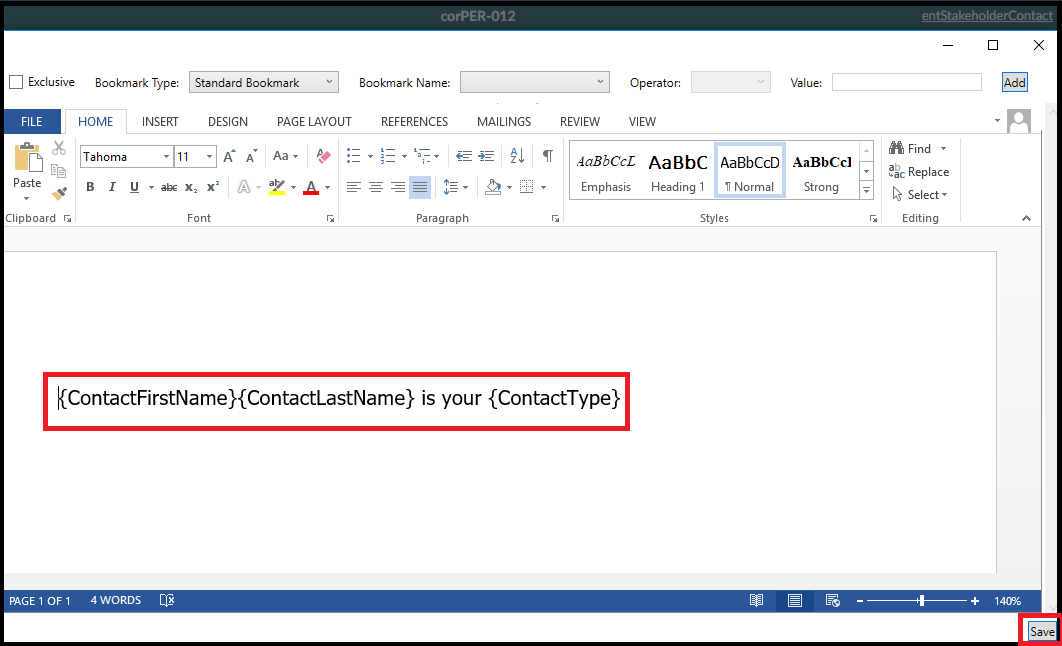This screenshot has height=646, width=1062.
Task: Apply the Emphasis style
Action: [x=606, y=172]
